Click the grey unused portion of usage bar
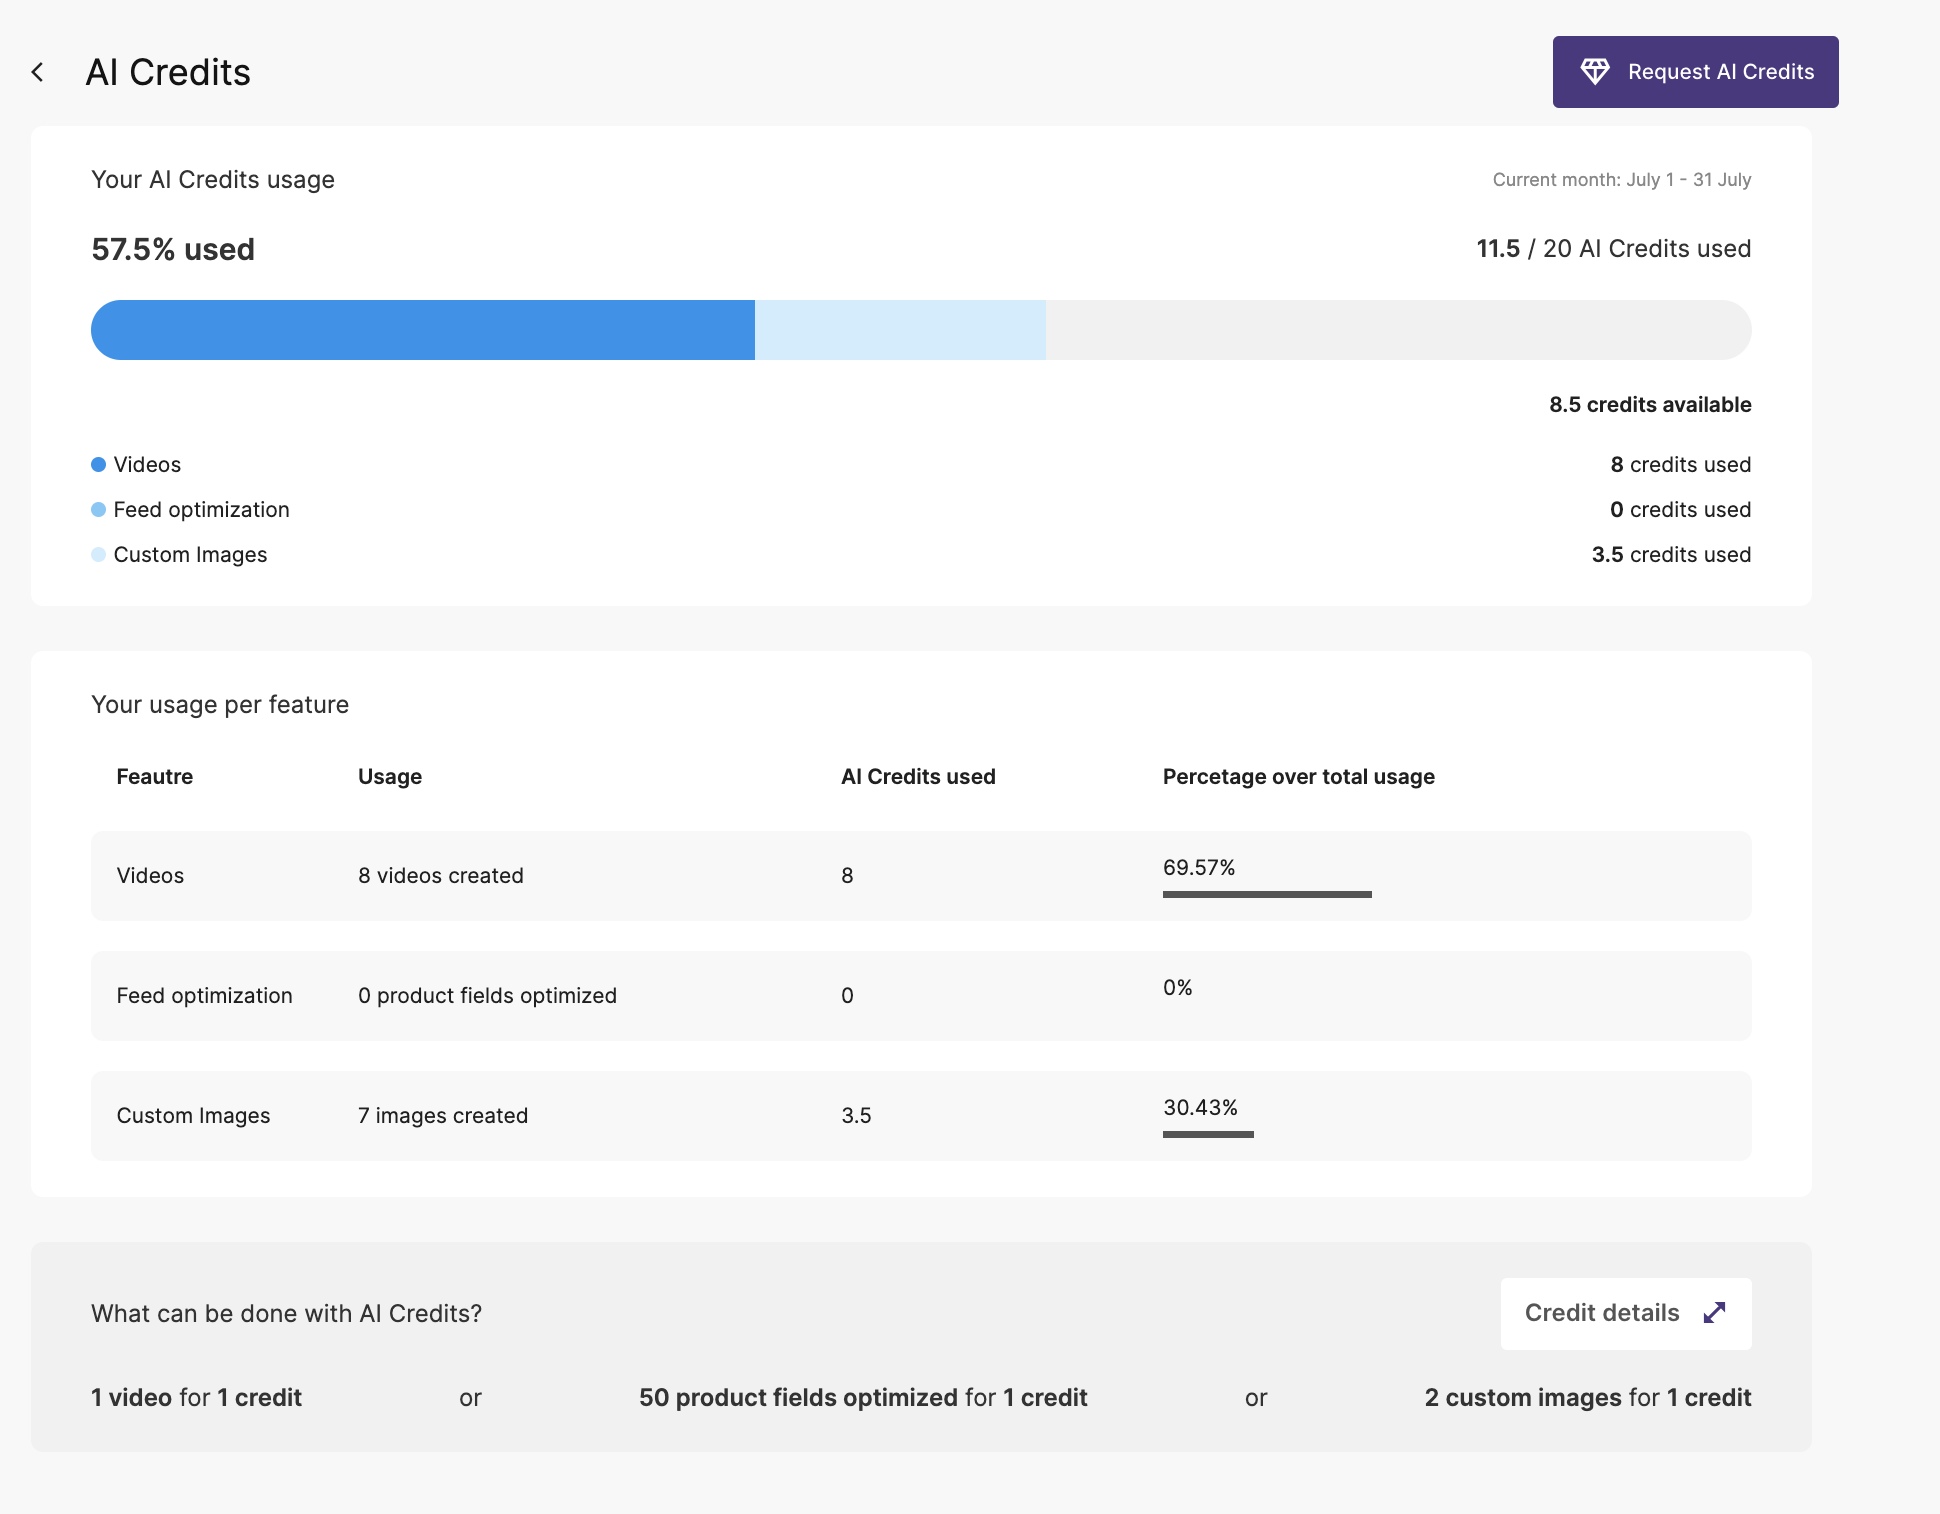This screenshot has height=1514, width=1940. click(x=1398, y=330)
